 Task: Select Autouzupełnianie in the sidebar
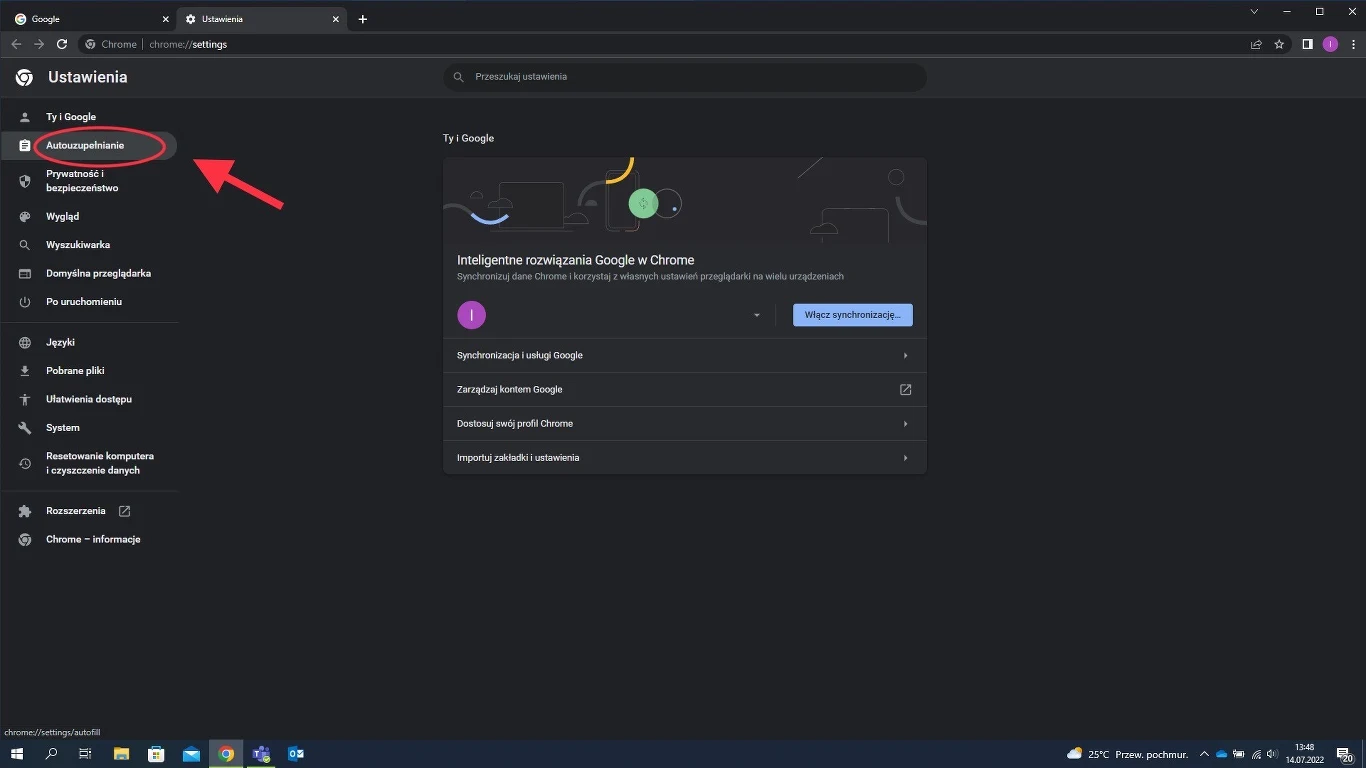[x=85, y=146]
